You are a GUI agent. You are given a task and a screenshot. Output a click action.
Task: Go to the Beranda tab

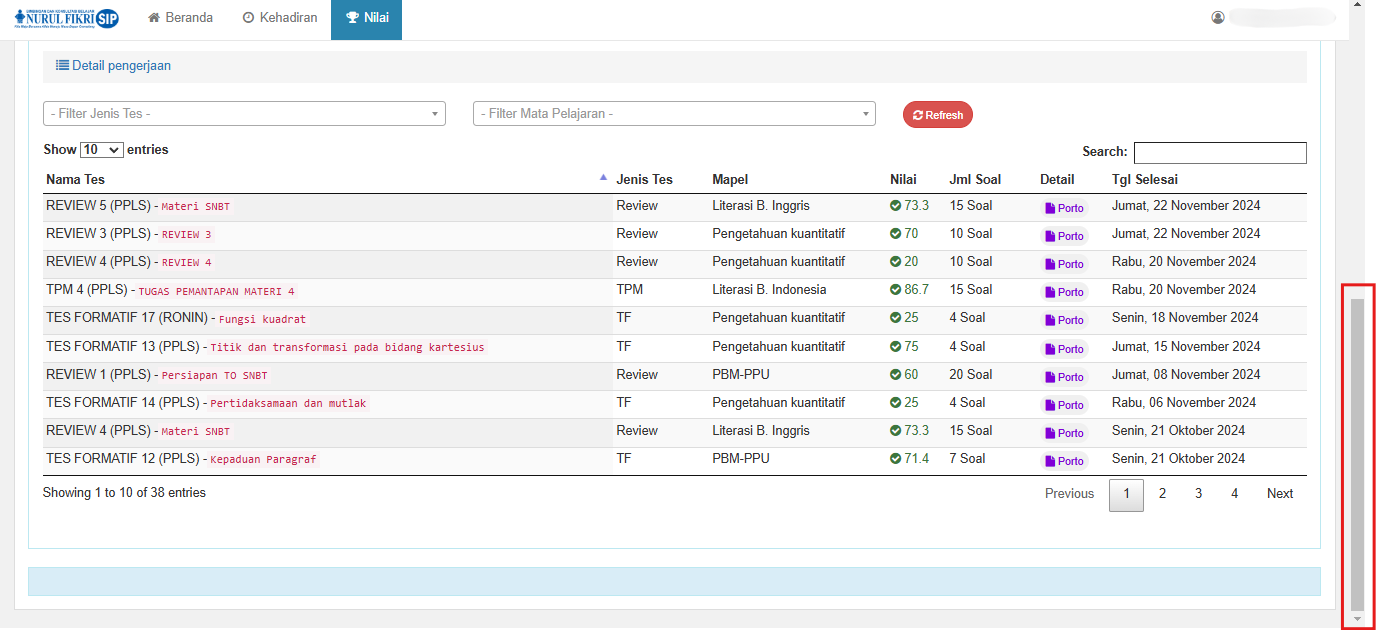coord(180,18)
